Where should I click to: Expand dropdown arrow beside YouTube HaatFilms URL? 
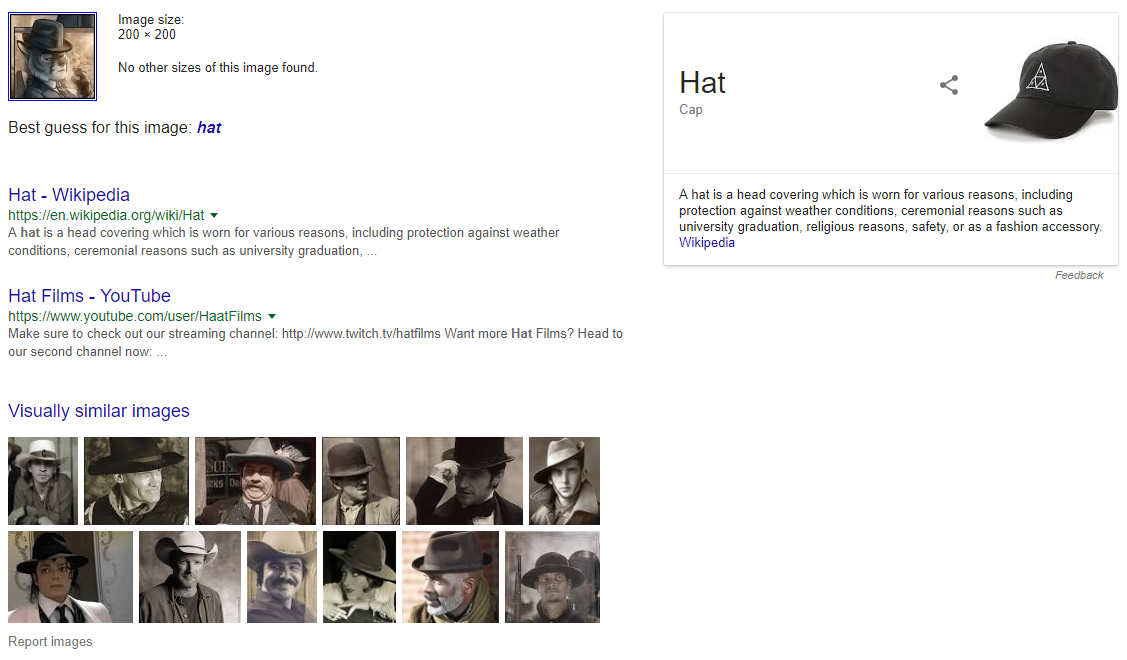[272, 316]
